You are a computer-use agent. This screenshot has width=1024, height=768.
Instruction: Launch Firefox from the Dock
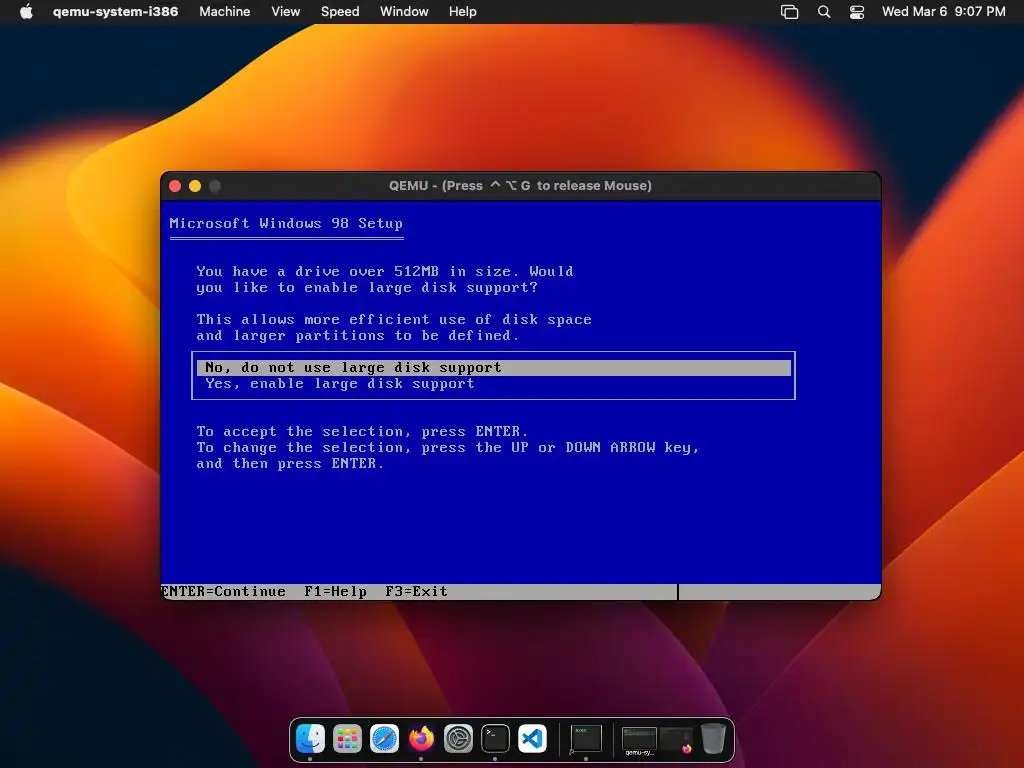coord(421,739)
